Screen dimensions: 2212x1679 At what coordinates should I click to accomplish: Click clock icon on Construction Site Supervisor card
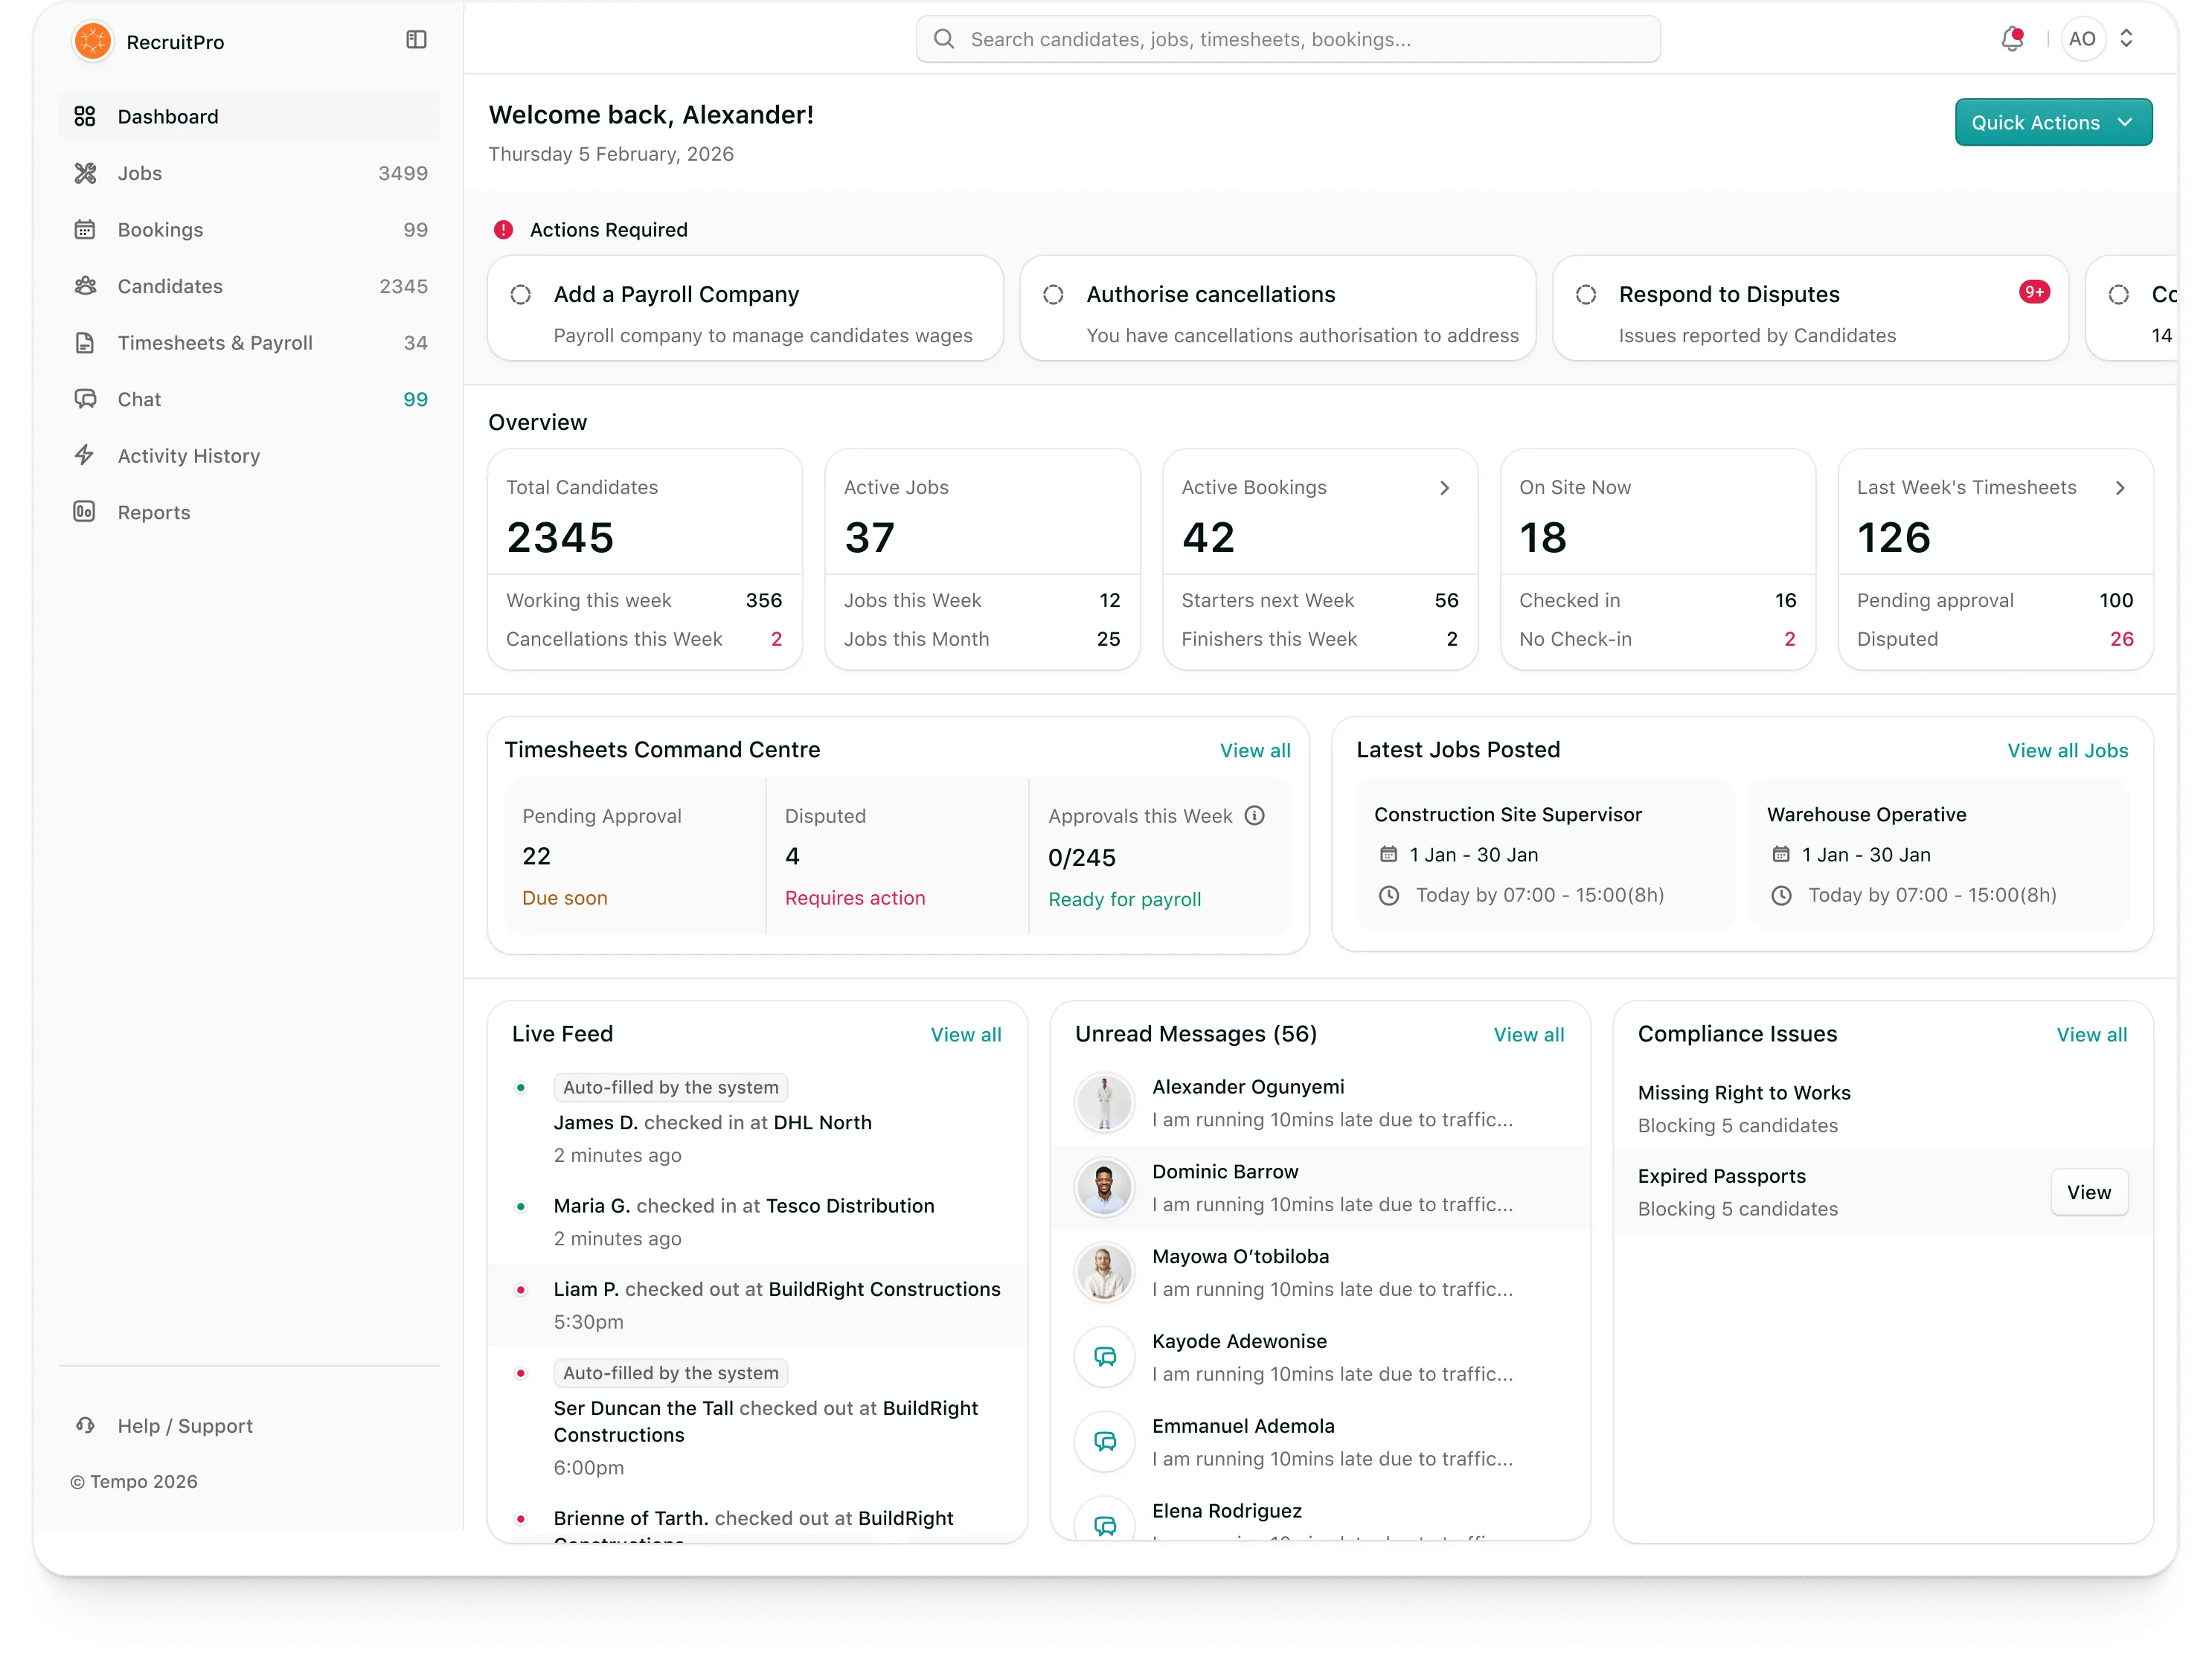(x=1389, y=895)
